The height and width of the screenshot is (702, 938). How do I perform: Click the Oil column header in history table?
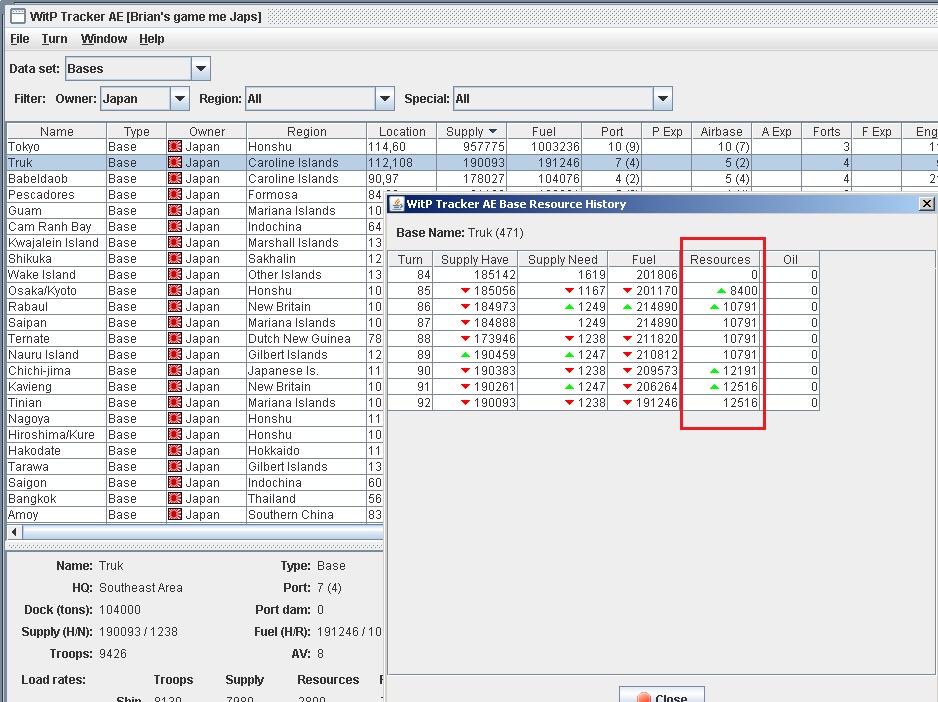click(x=791, y=260)
